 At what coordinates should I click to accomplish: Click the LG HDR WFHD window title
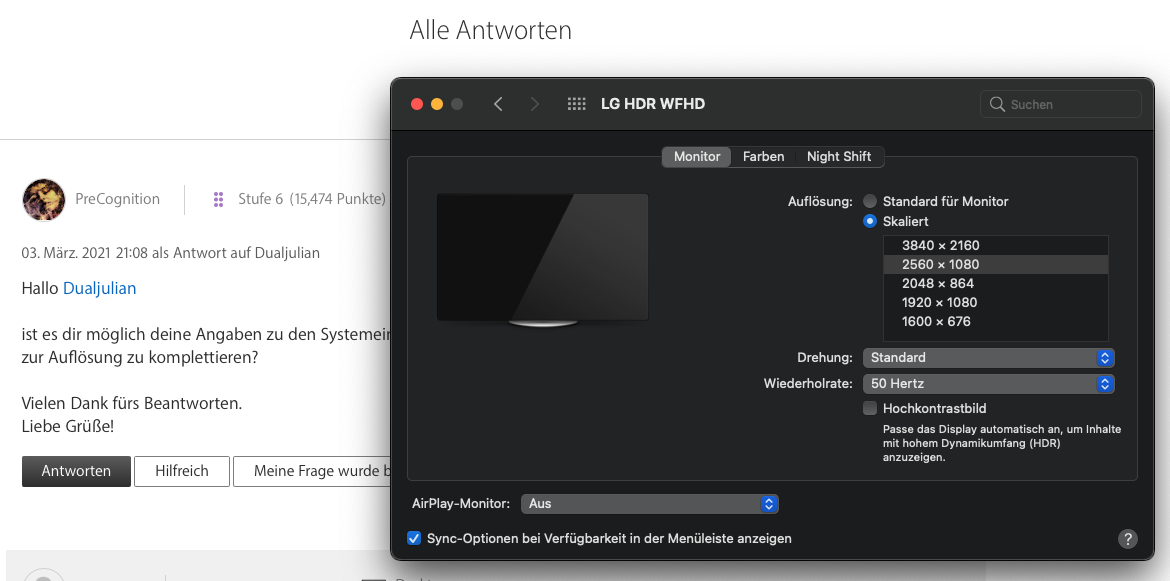(653, 104)
